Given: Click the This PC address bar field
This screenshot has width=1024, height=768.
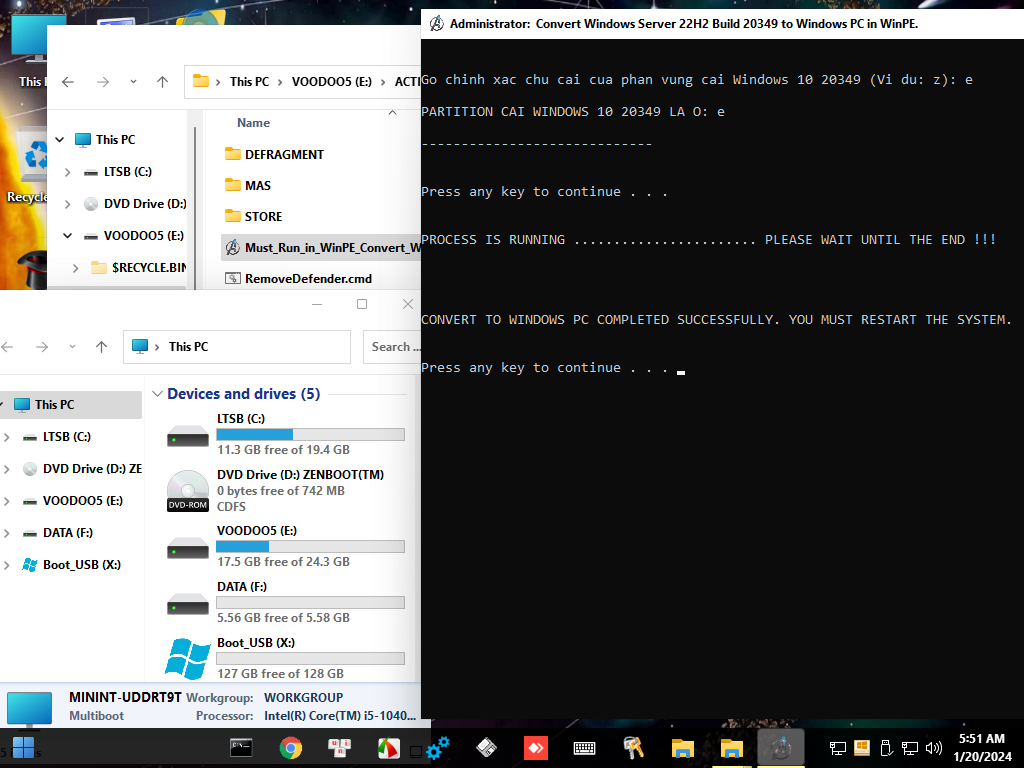Looking at the screenshot, I should (x=237, y=347).
